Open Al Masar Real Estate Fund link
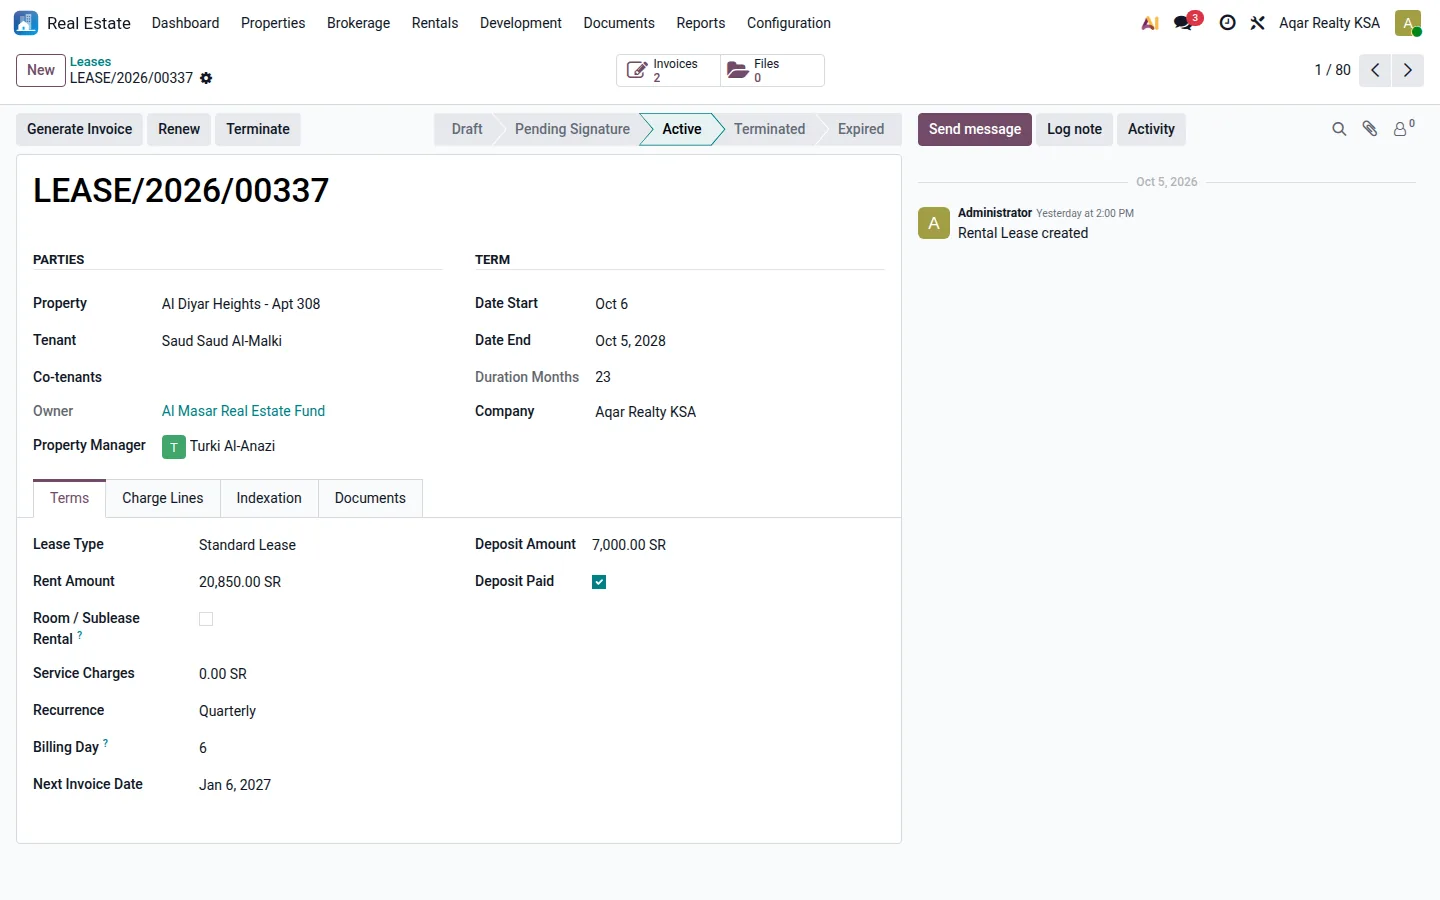 tap(243, 411)
